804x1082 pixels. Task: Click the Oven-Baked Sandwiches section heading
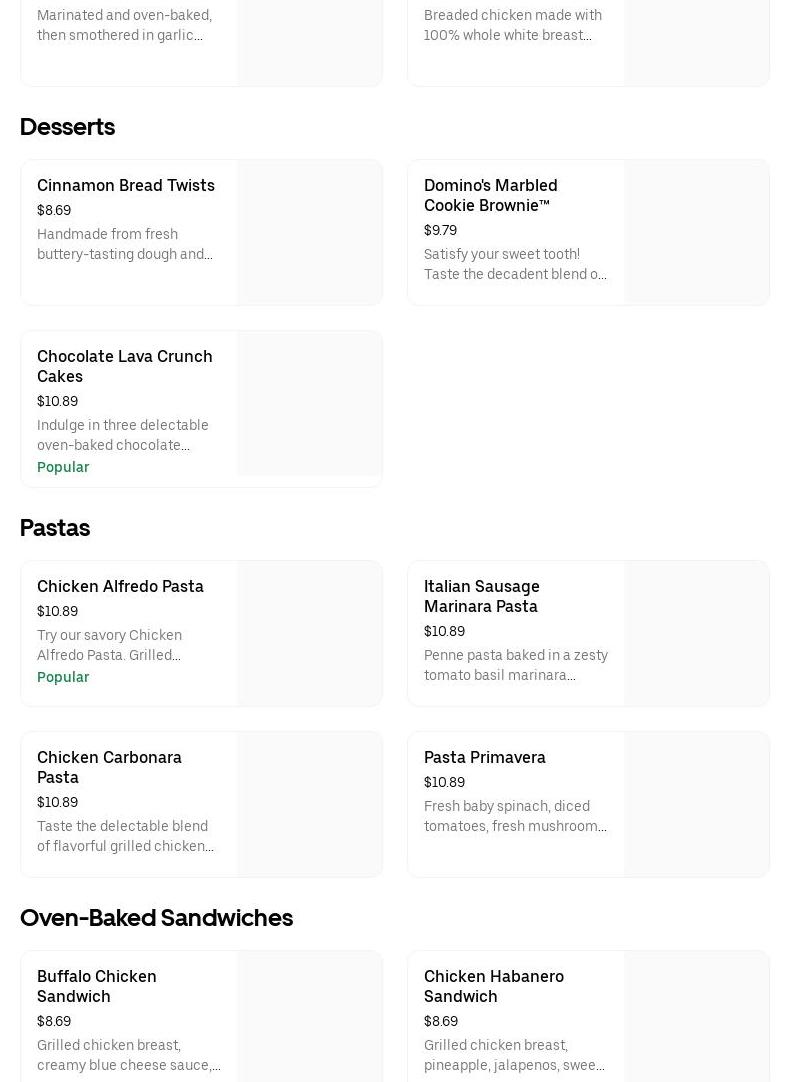[156, 918]
